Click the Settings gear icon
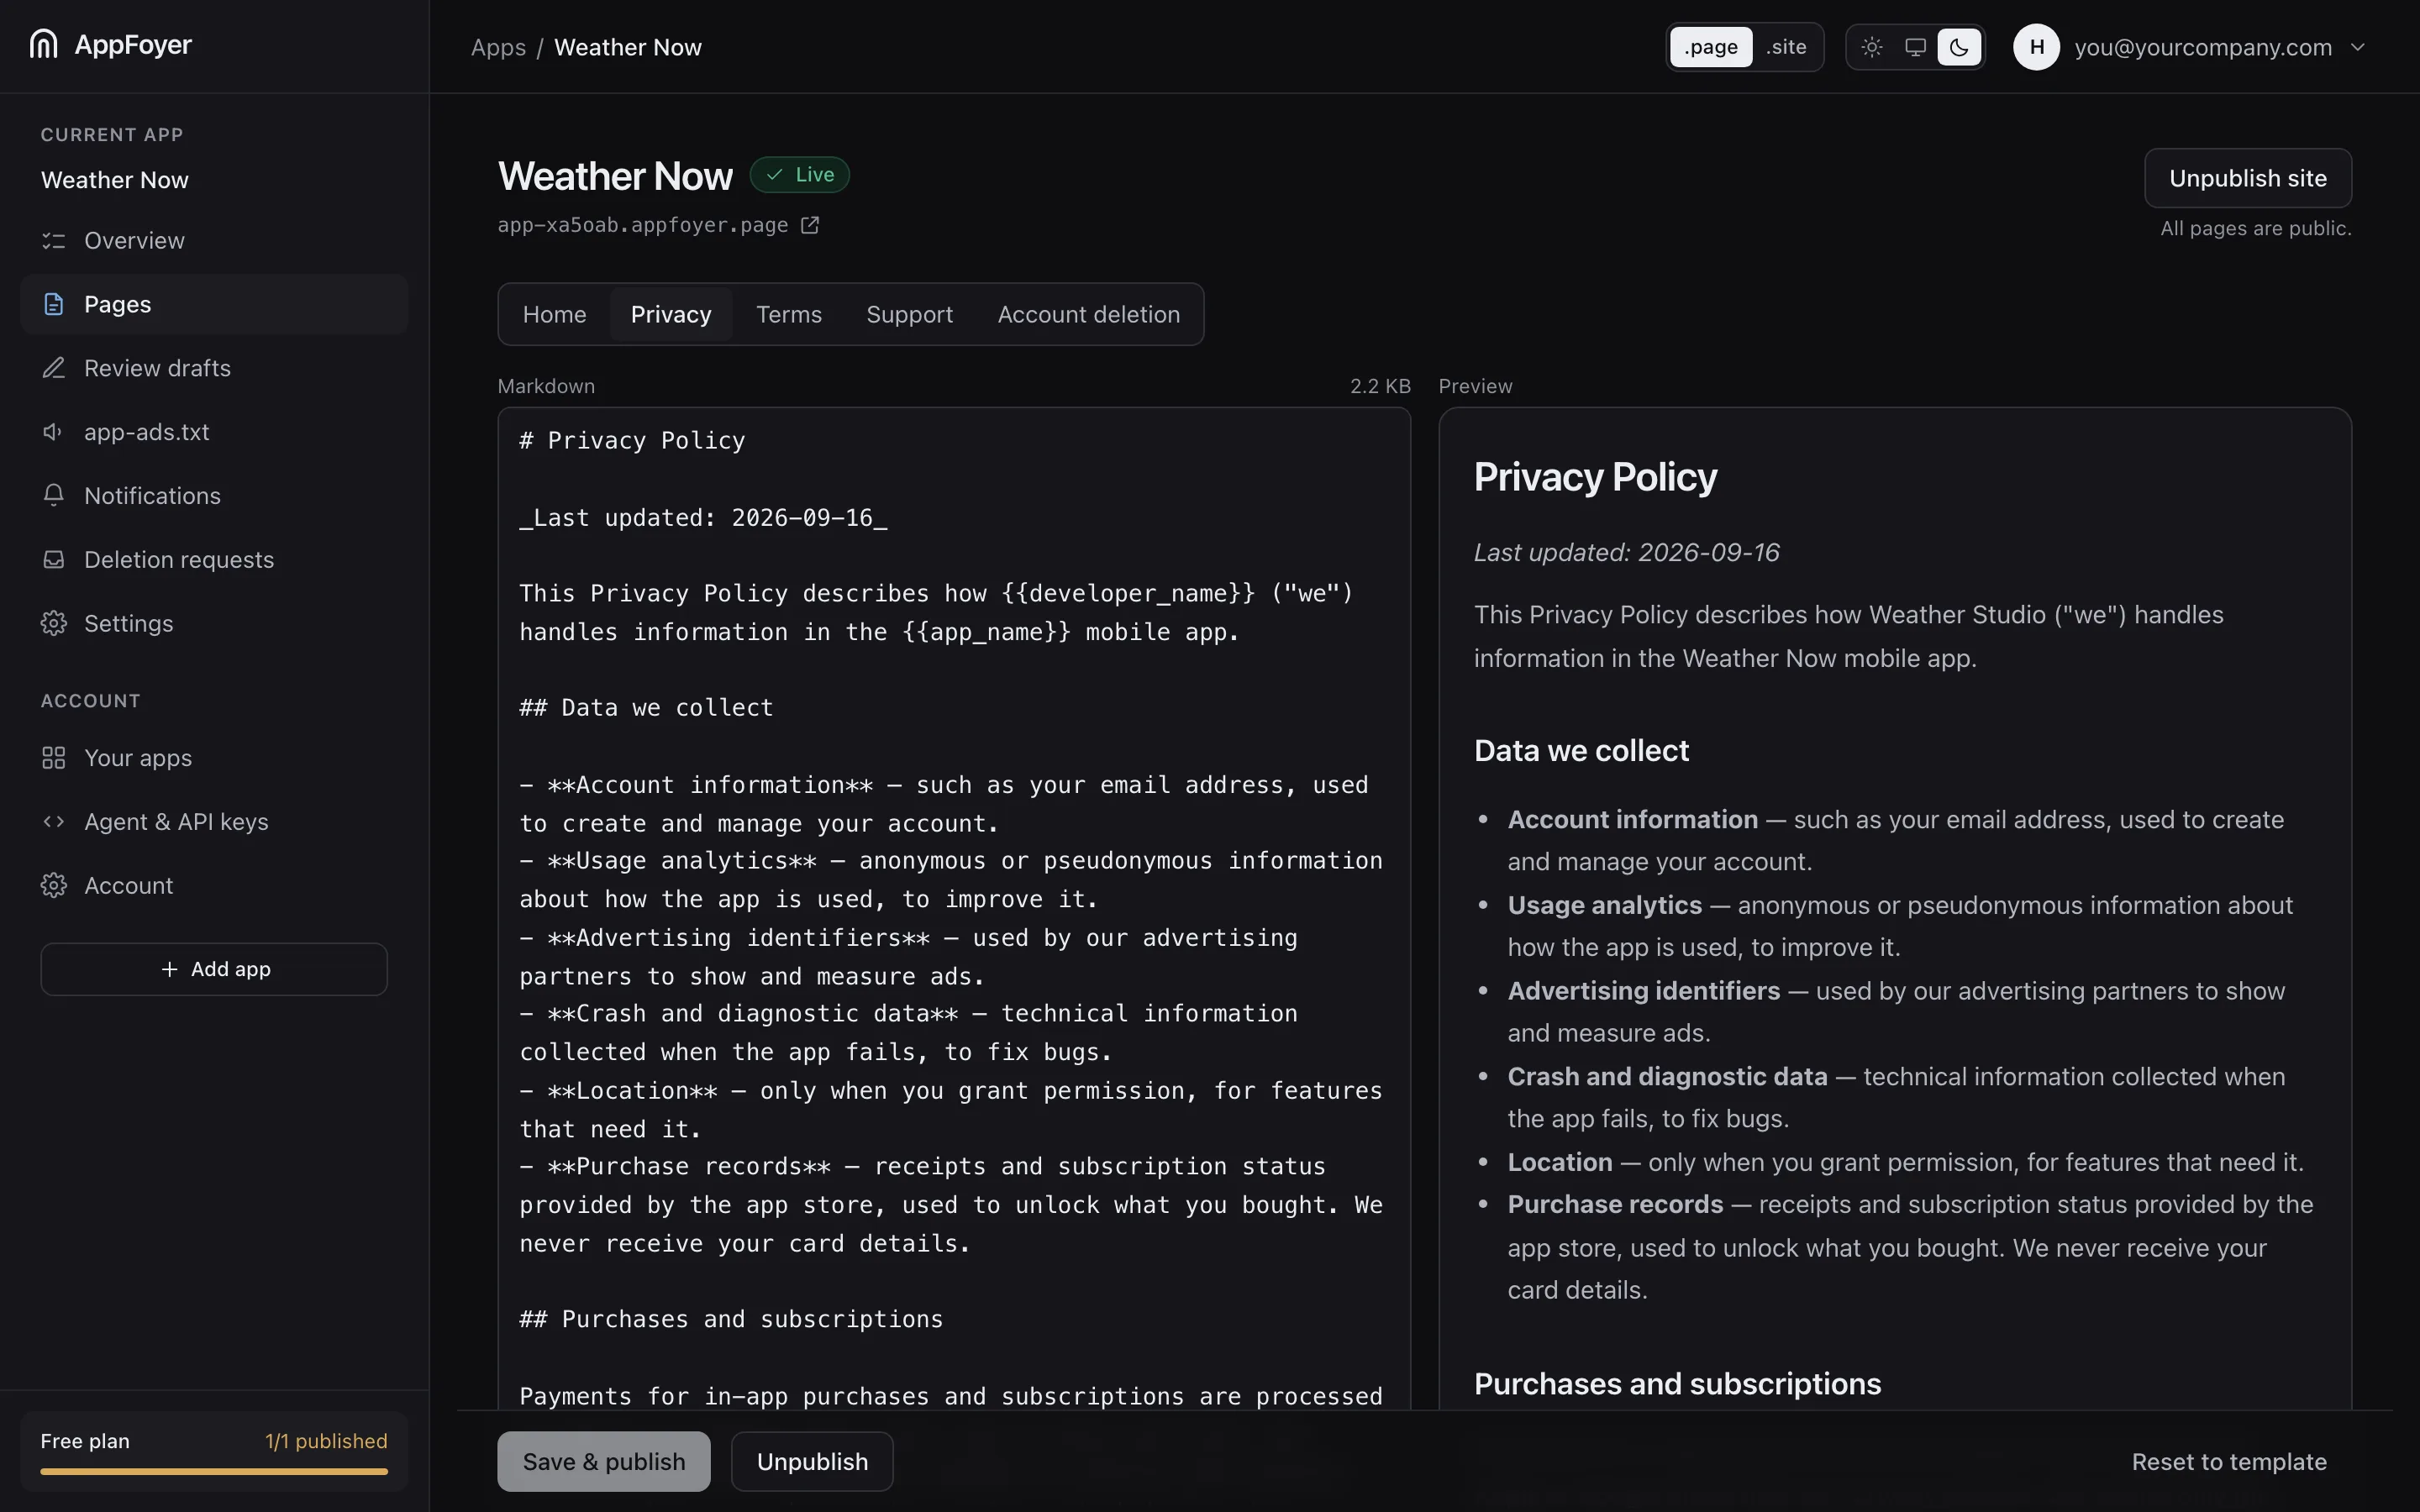 tap(54, 624)
